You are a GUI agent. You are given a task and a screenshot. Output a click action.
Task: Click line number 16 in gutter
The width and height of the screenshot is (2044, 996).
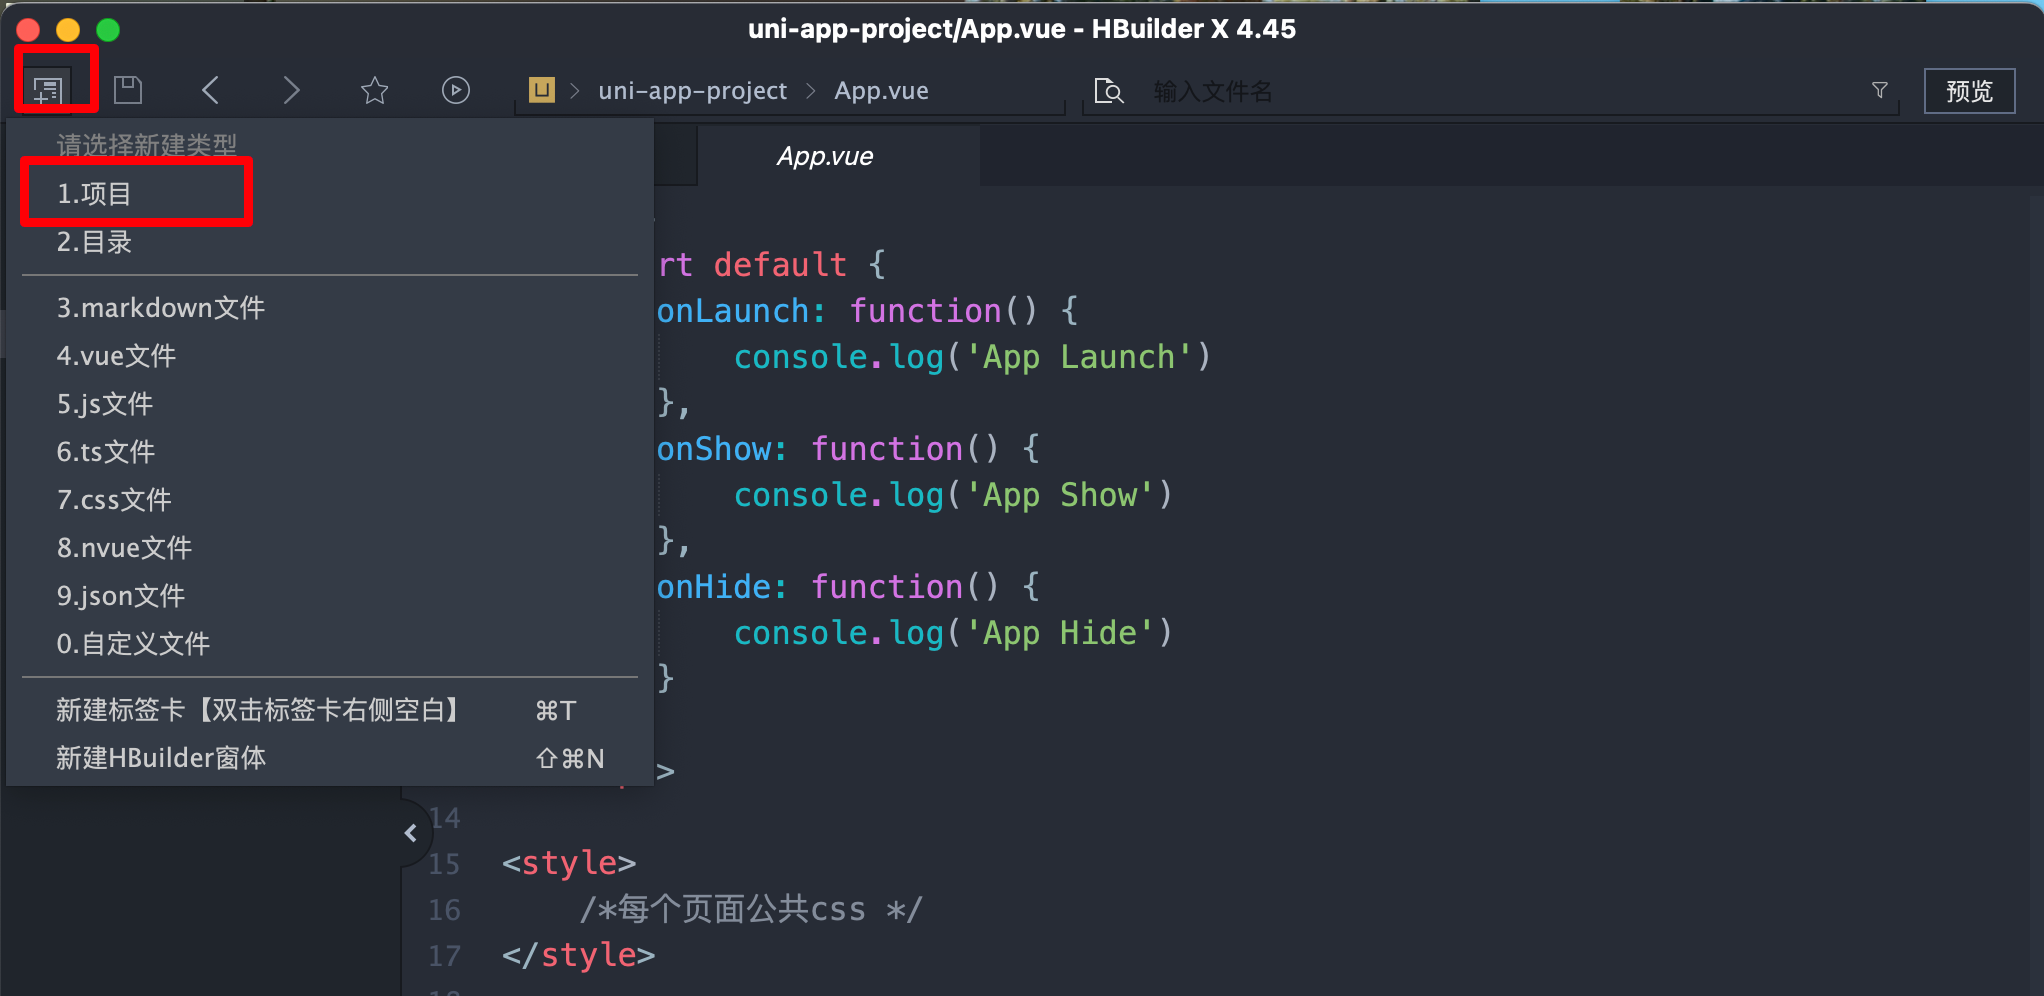point(444,910)
